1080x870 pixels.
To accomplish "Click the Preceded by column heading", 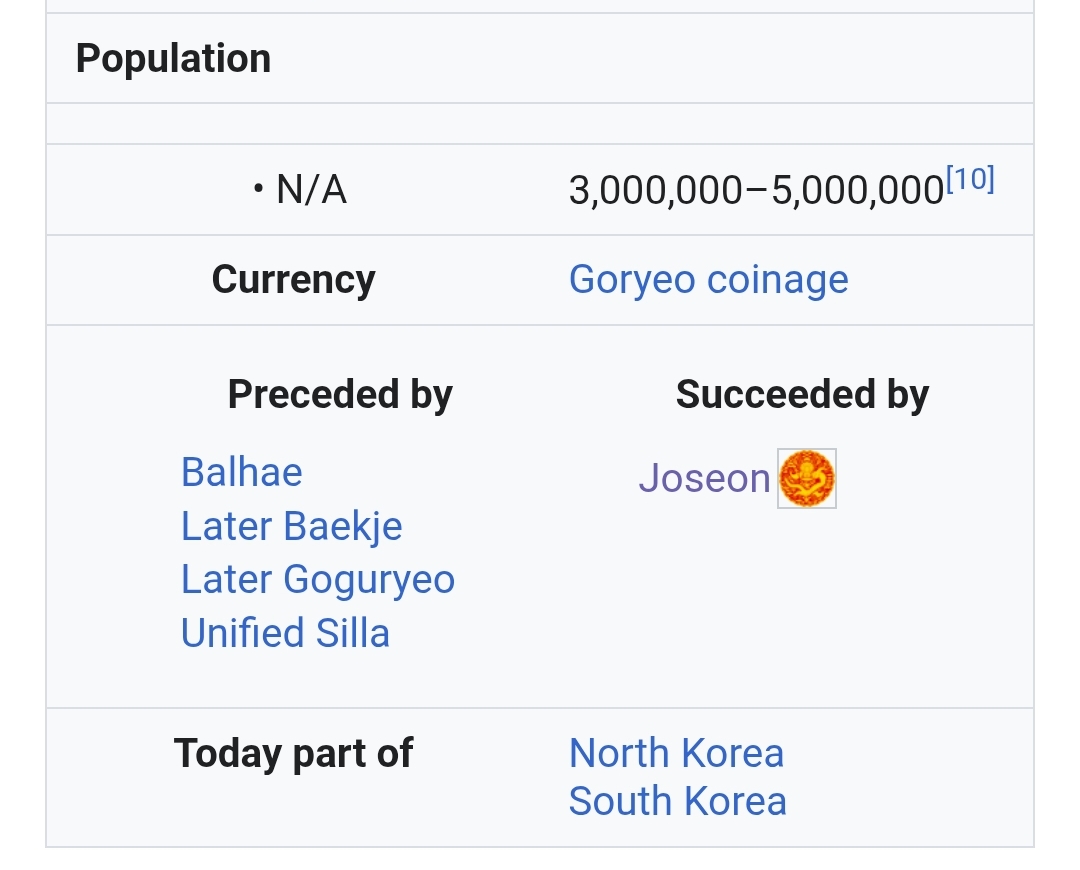I will pyautogui.click(x=340, y=395).
